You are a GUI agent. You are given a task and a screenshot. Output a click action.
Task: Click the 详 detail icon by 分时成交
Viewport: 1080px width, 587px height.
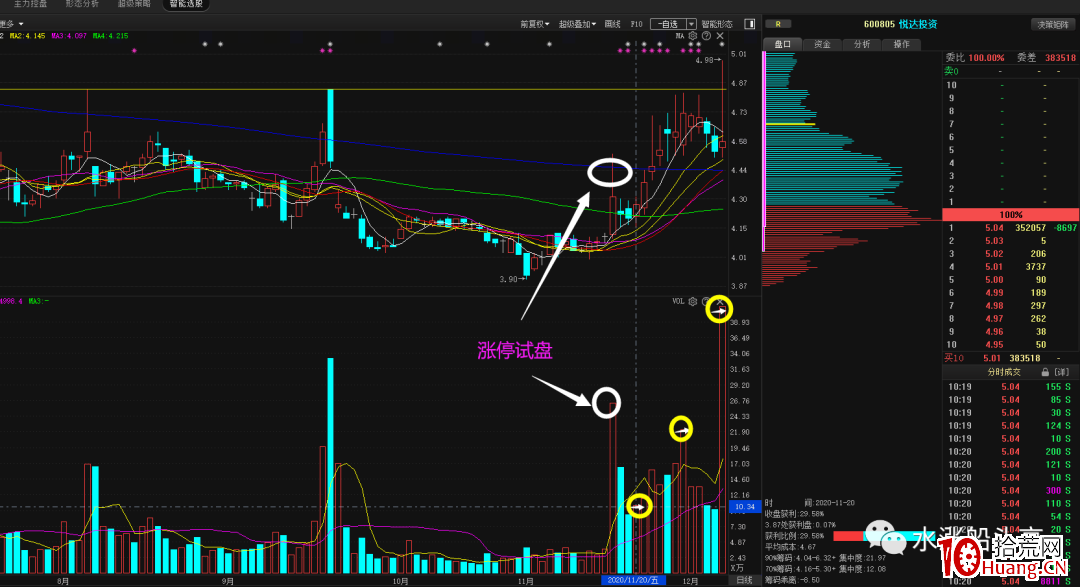pyautogui.click(x=1061, y=372)
